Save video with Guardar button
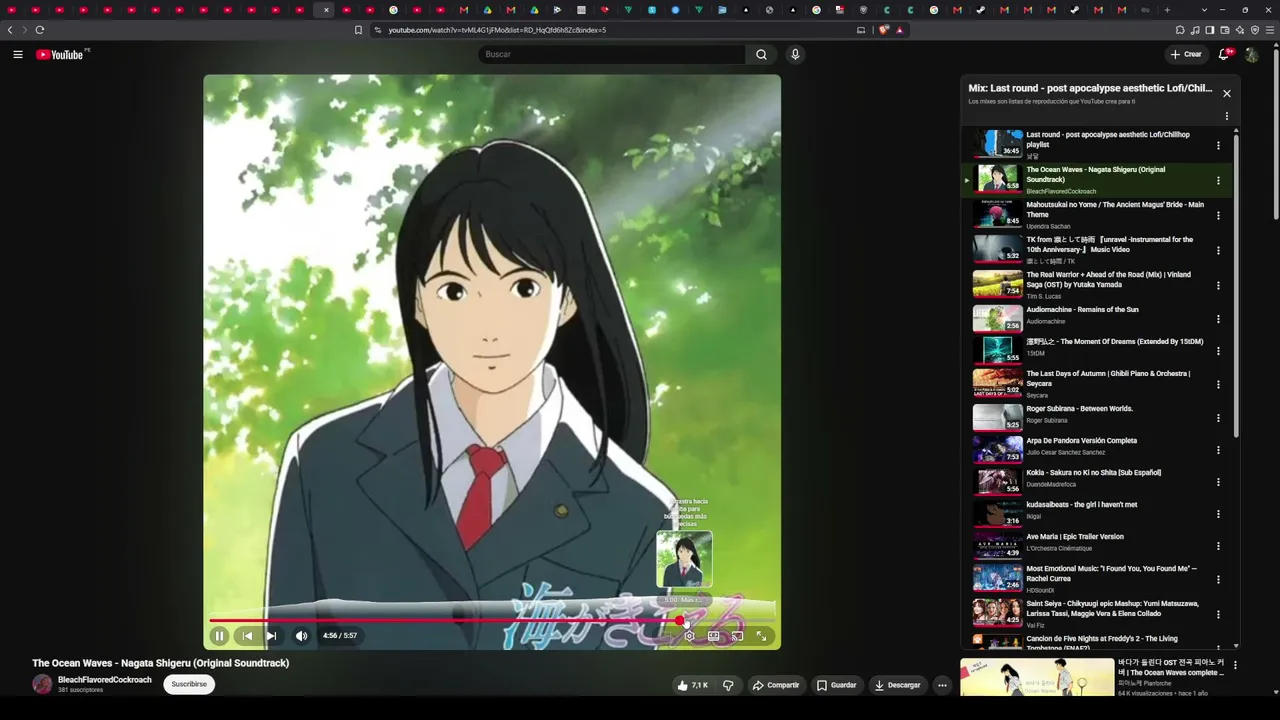Screen dimensions: 1280x720 [836, 685]
